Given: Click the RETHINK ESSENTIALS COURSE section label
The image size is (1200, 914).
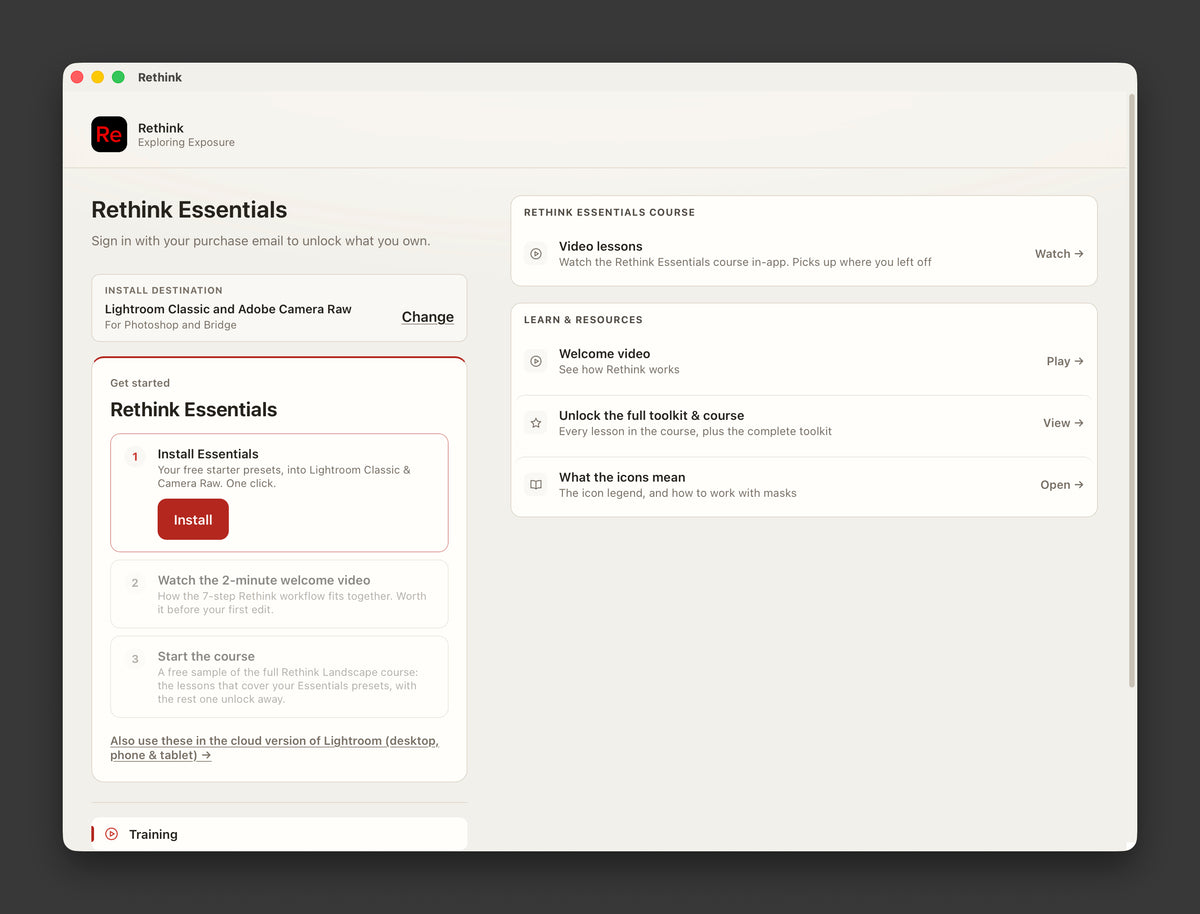Looking at the screenshot, I should click(x=609, y=212).
